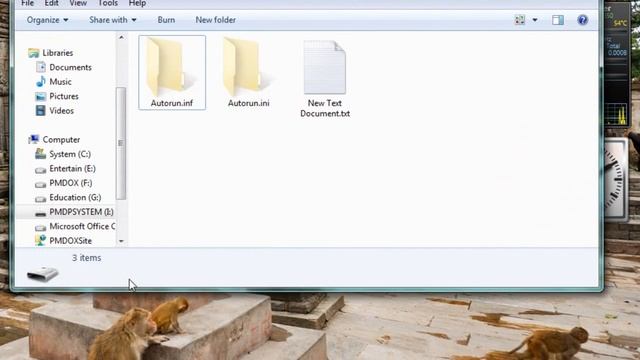
Task: Click the CPU meter gadget graph
Action: pos(617,114)
